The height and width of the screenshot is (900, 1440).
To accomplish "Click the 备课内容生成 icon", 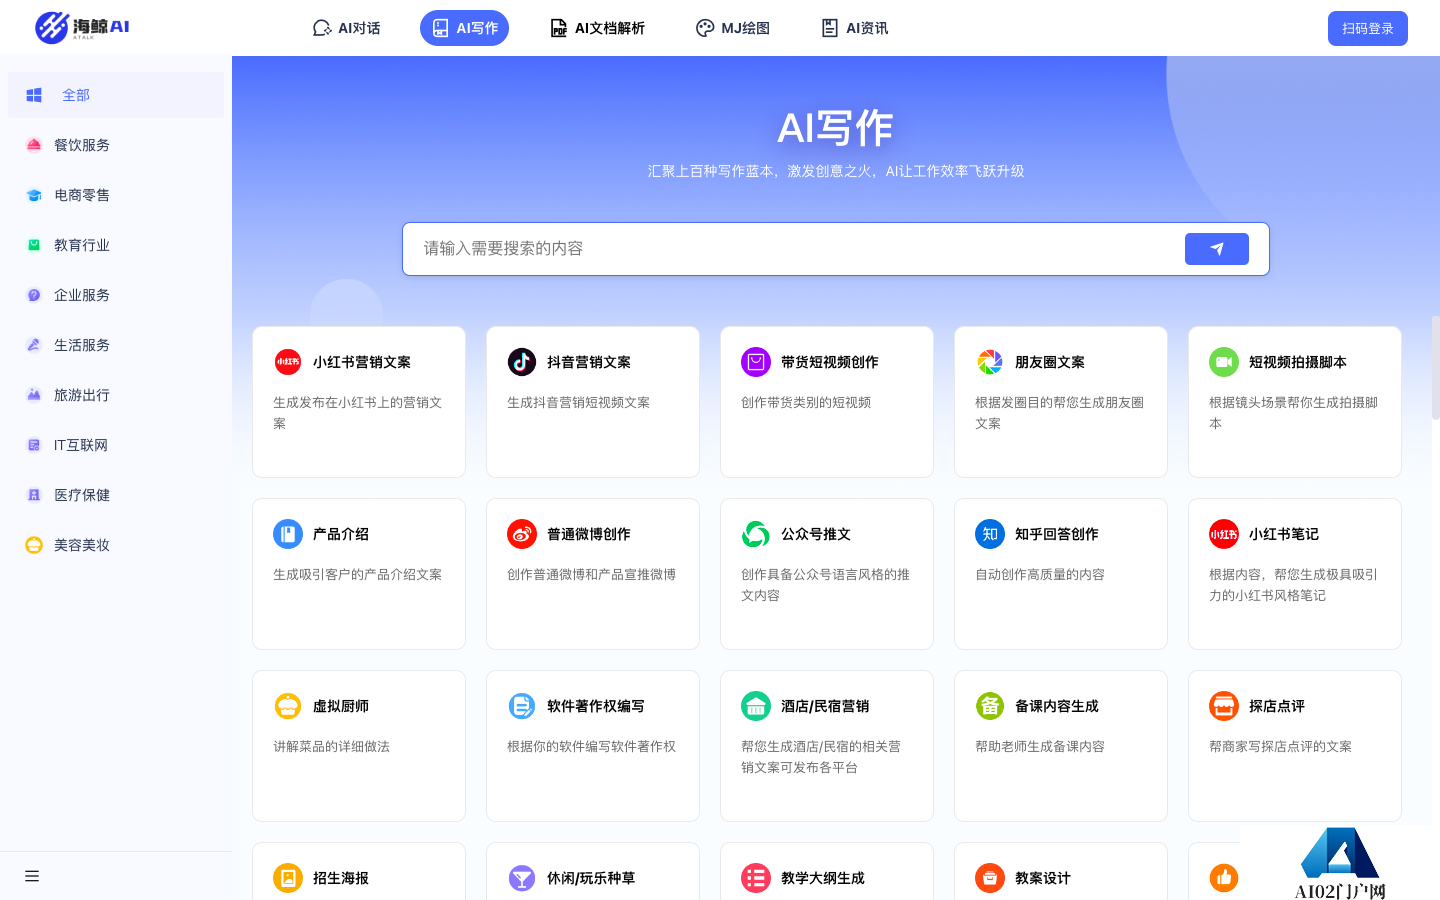I will point(990,706).
